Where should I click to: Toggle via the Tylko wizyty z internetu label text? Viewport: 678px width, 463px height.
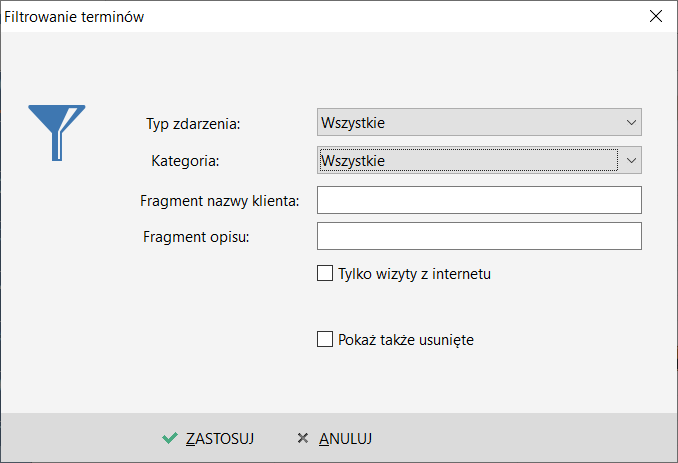[x=414, y=274]
